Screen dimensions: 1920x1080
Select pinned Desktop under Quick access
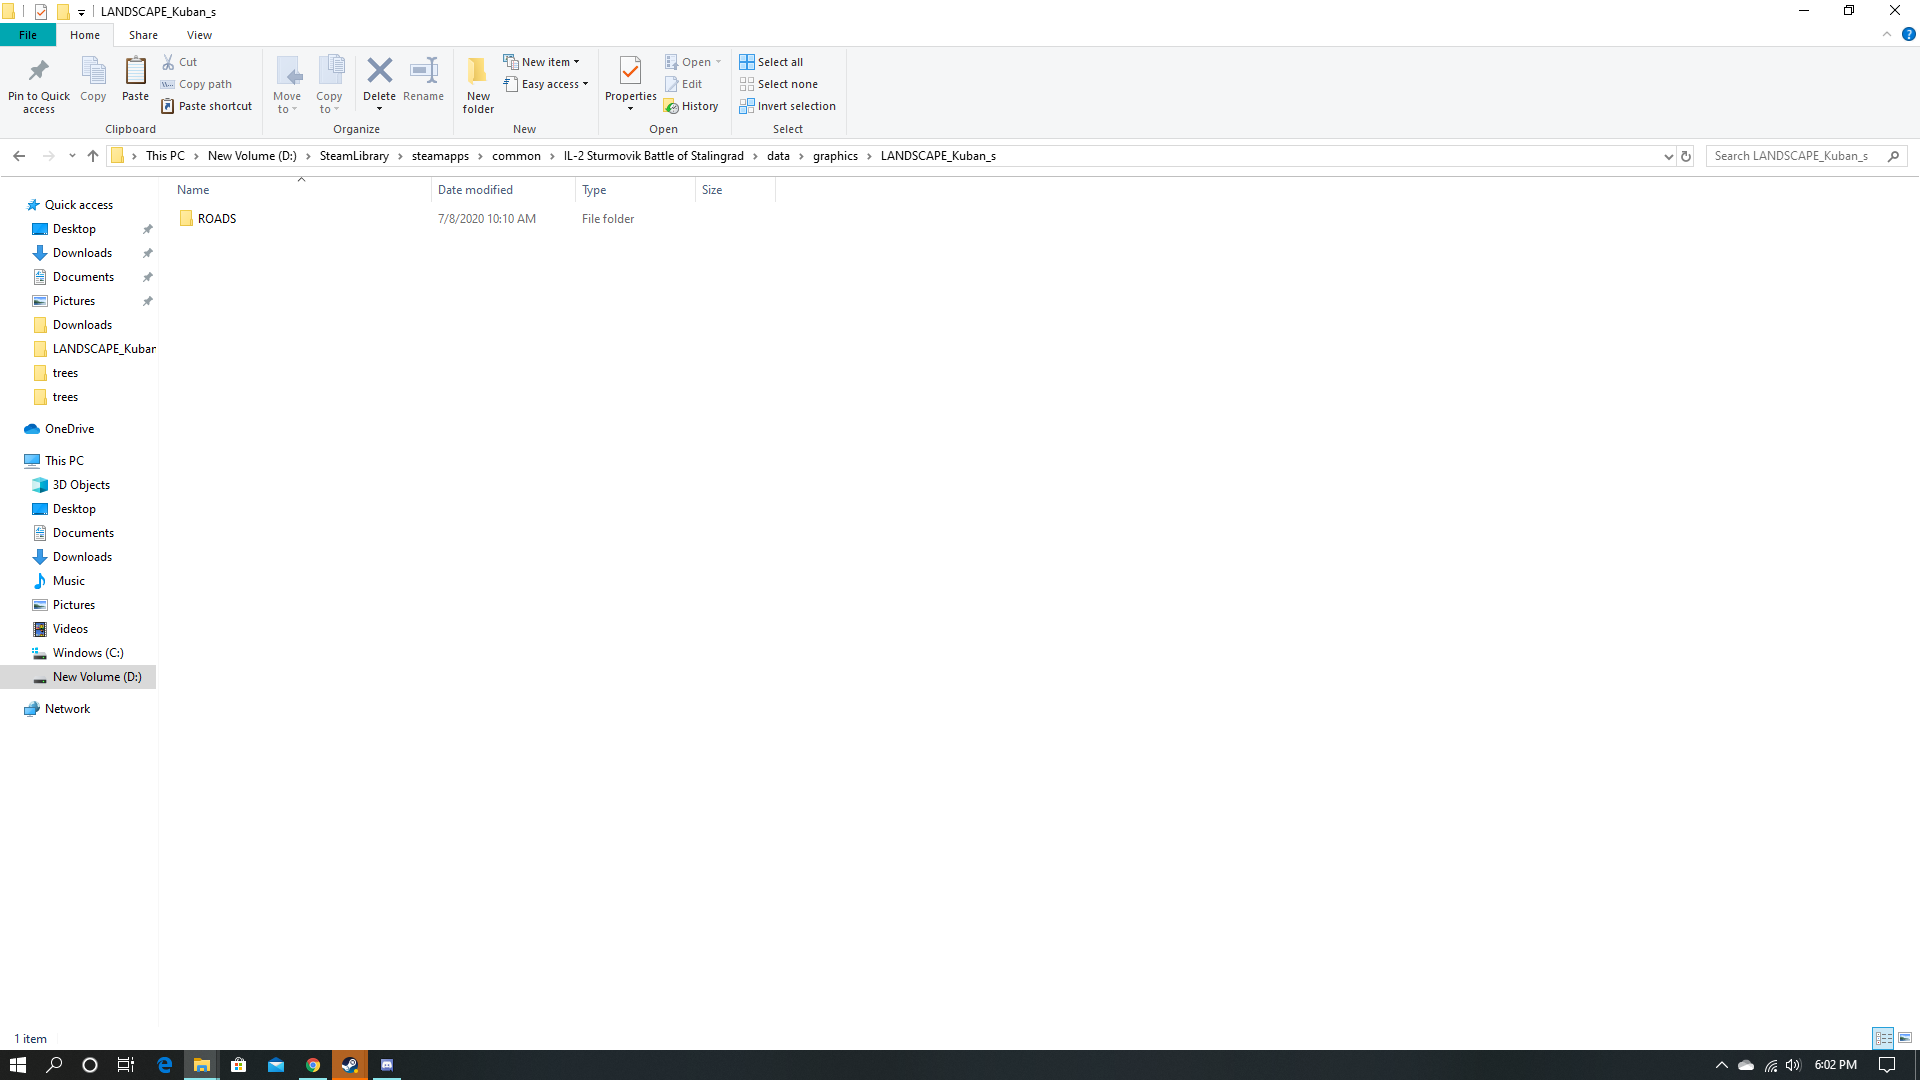[74, 229]
